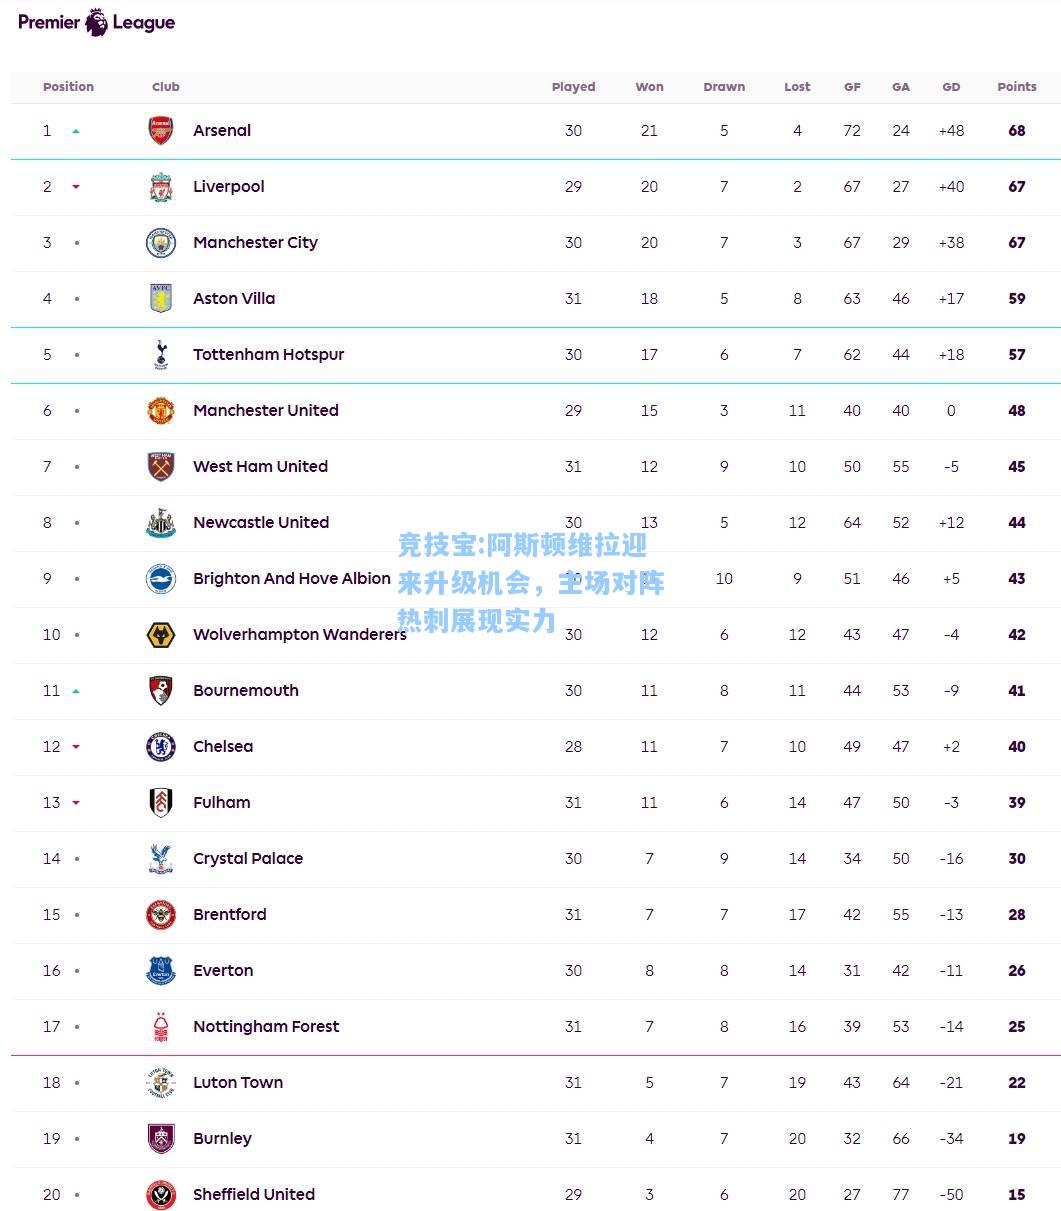The image size is (1061, 1211).
Task: Click the GD column header
Action: tap(951, 87)
